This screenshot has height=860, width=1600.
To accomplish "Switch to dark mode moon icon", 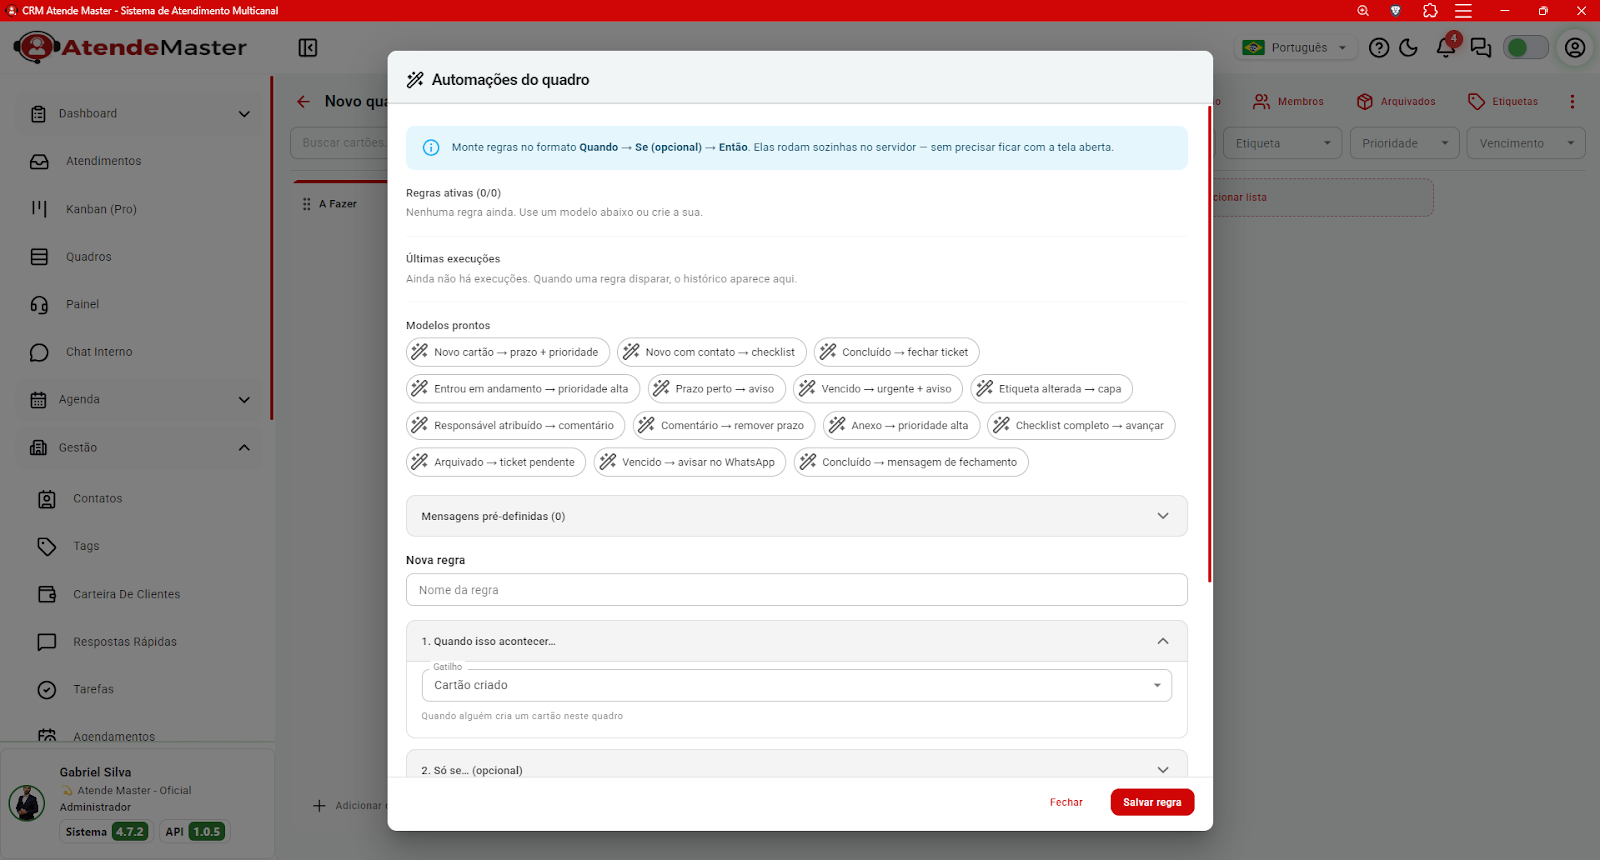I will point(1409,48).
